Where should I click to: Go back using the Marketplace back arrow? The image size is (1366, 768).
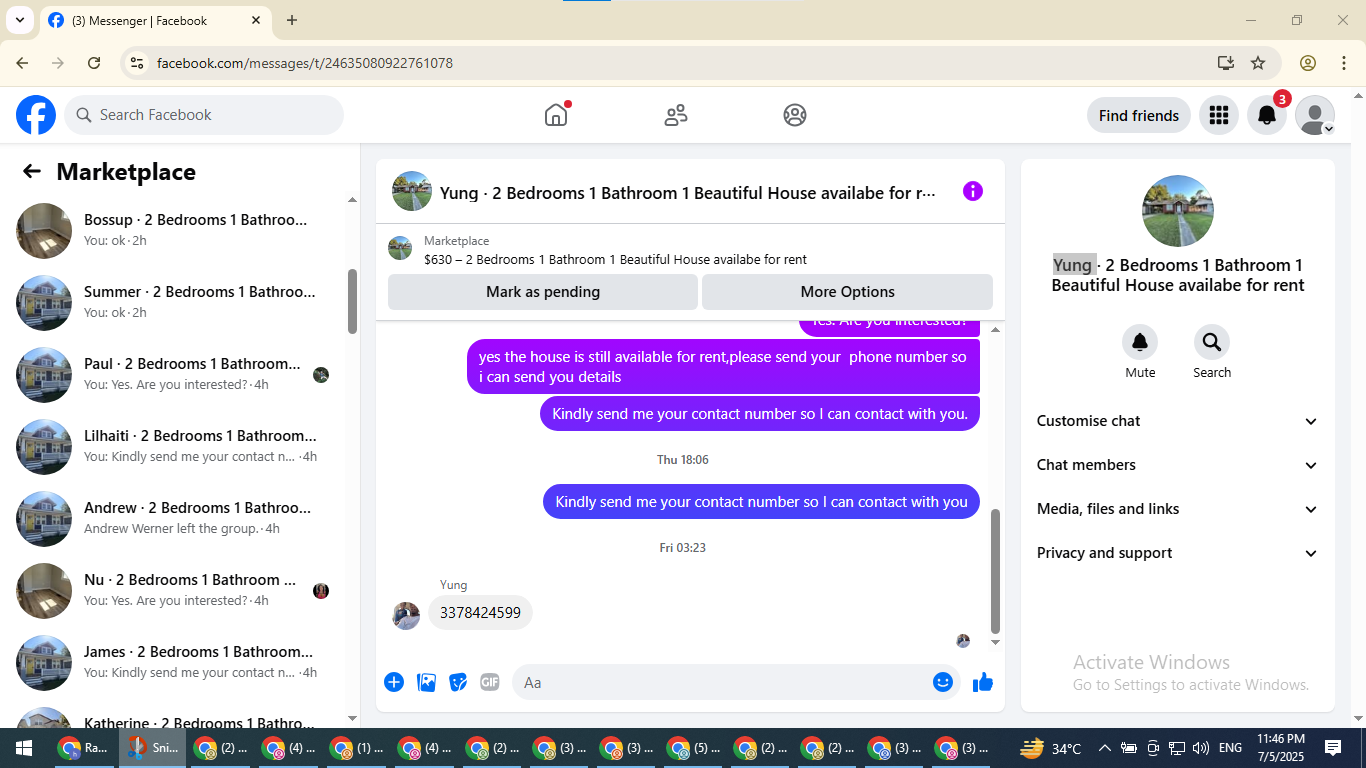tap(32, 171)
